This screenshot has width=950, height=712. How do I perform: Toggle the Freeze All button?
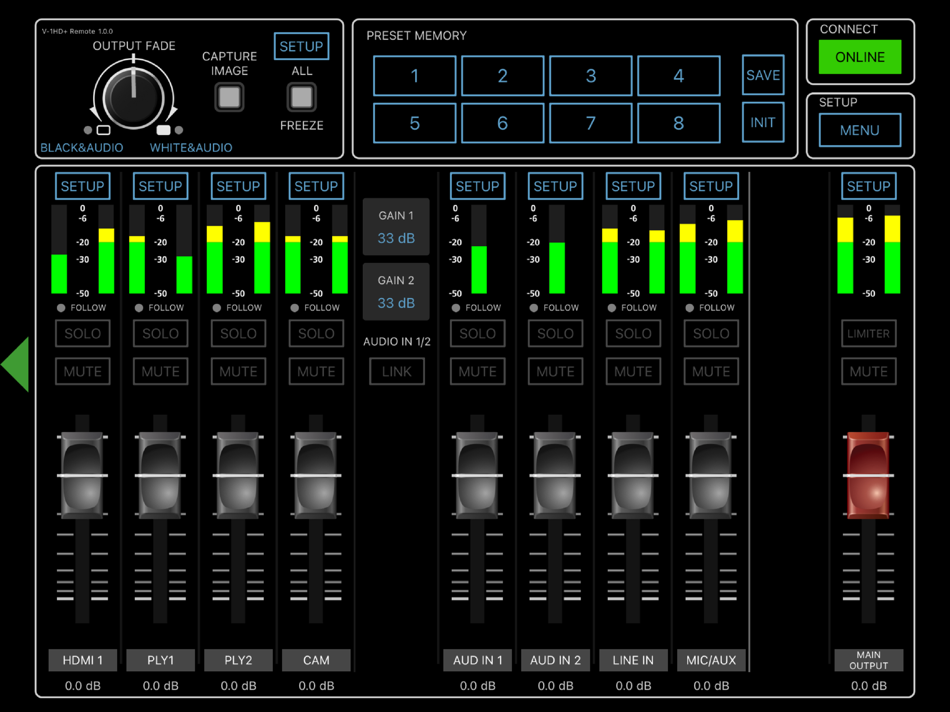301,97
